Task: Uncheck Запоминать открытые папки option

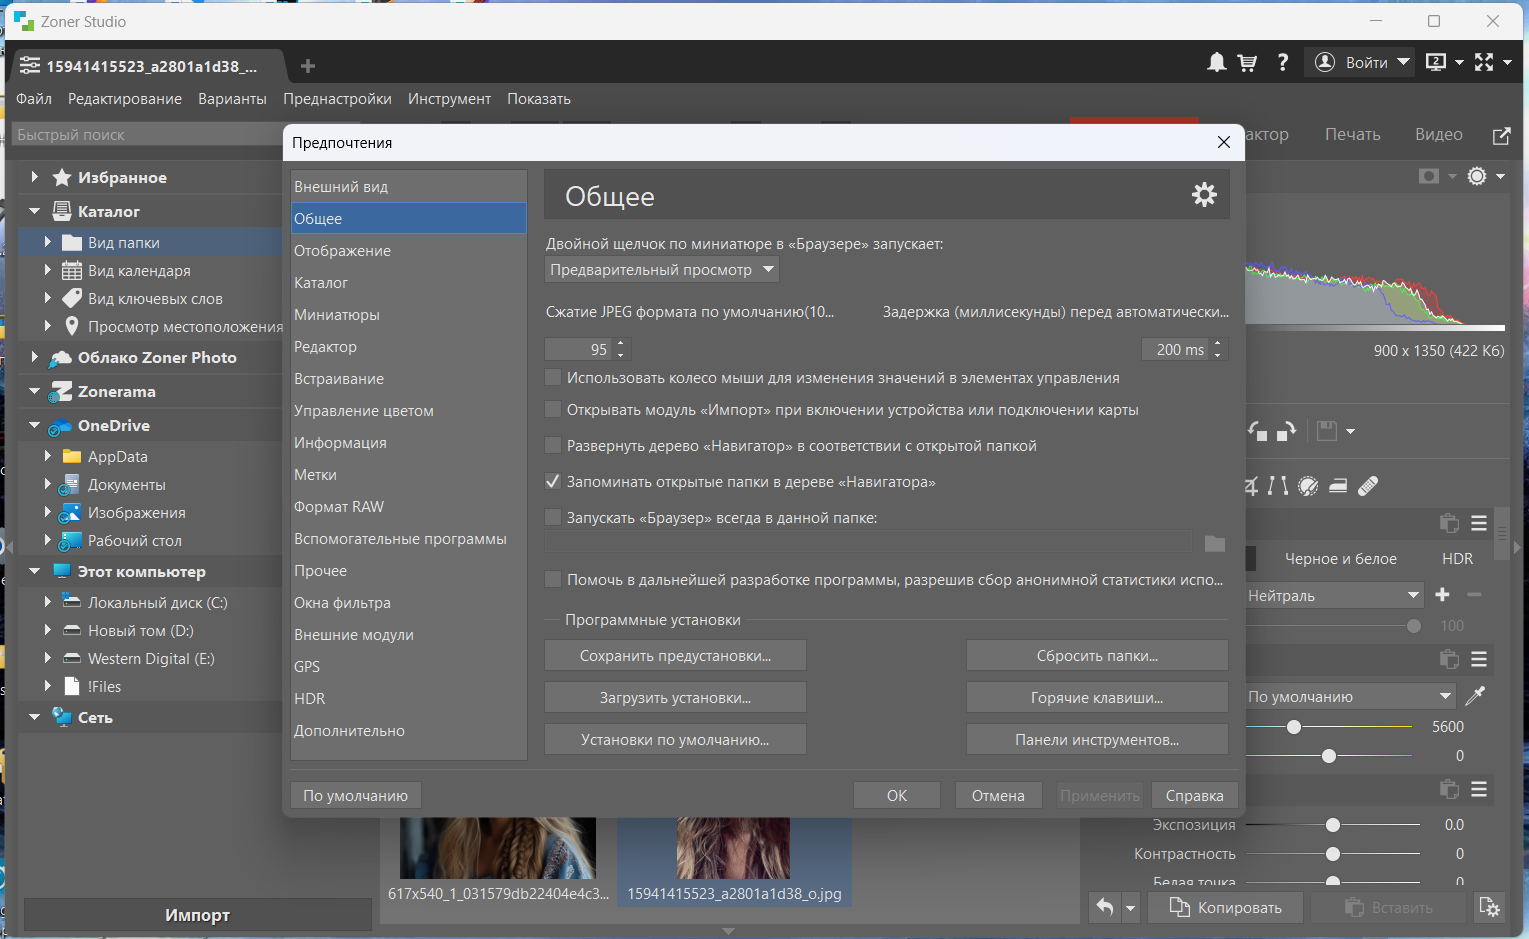Action: pyautogui.click(x=553, y=482)
